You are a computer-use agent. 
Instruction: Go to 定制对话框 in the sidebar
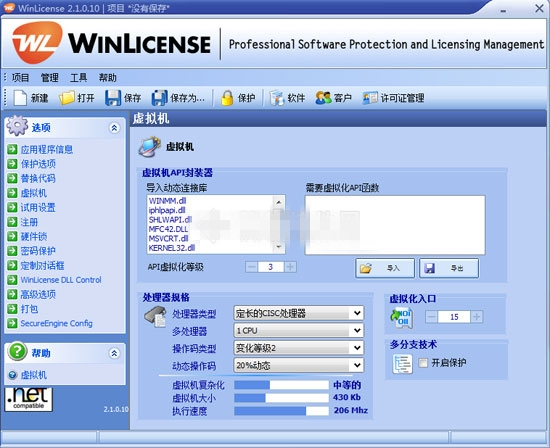coord(42,265)
